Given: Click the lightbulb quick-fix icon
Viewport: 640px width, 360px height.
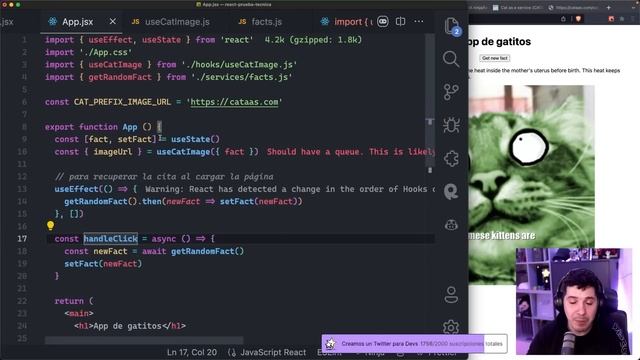Looking at the screenshot, I should (50, 226).
